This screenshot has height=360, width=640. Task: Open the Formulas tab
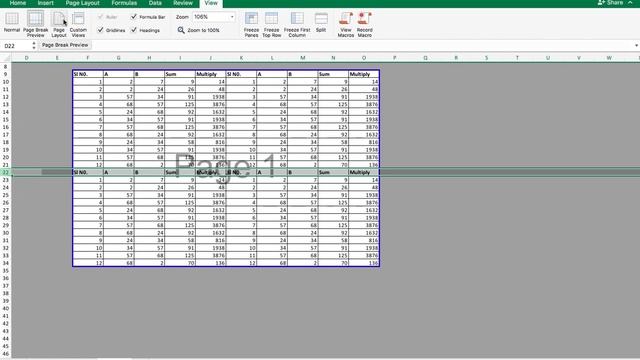124,3
